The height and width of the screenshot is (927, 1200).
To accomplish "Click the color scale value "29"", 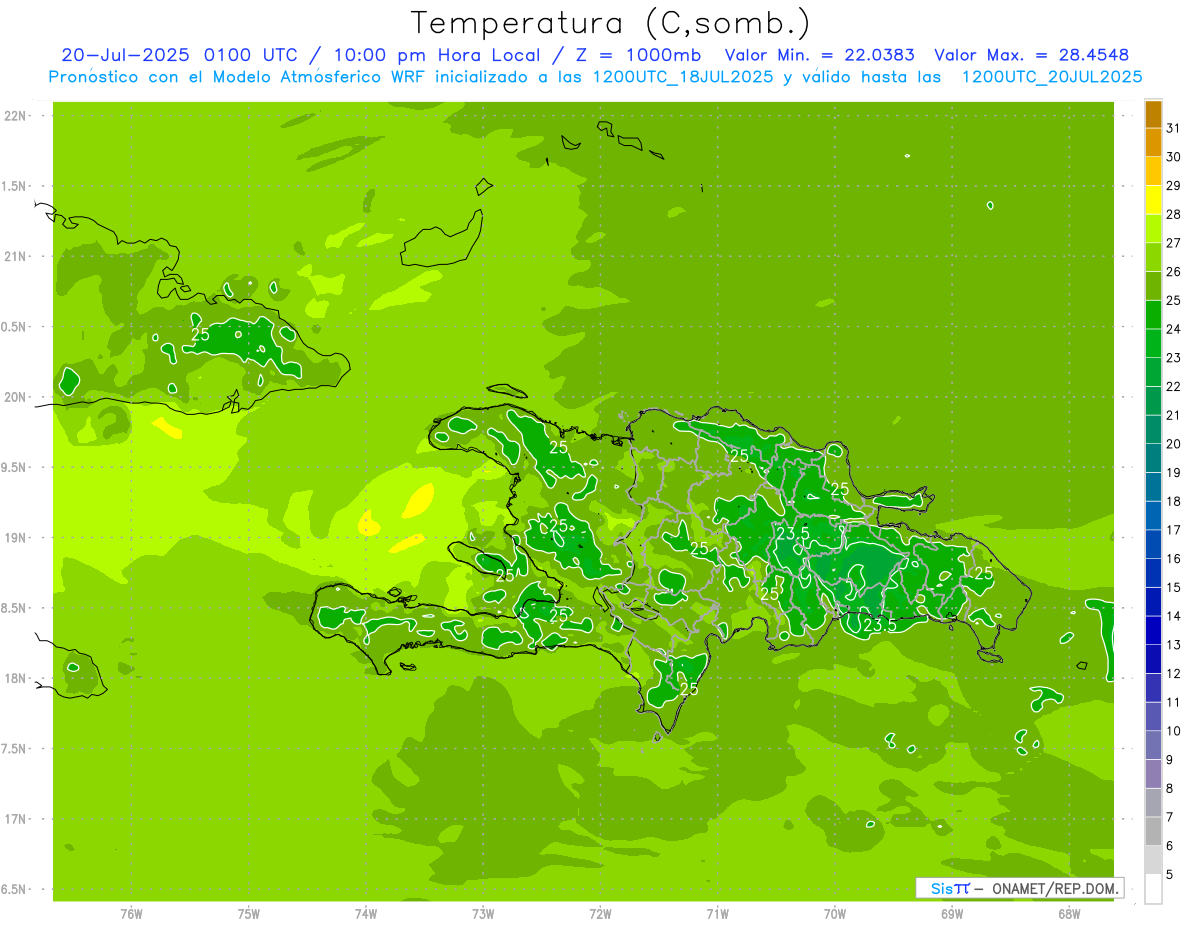I will pyautogui.click(x=1174, y=186).
